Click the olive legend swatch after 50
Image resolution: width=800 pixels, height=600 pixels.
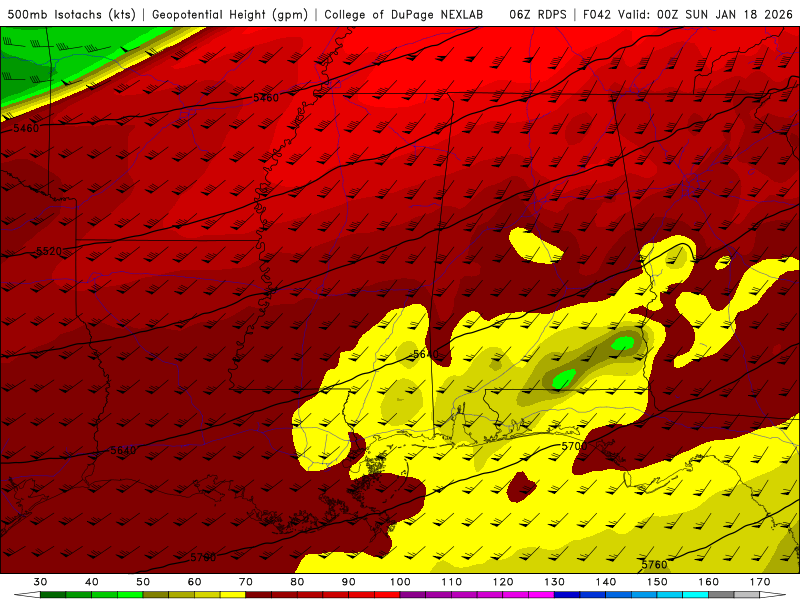click(x=156, y=595)
